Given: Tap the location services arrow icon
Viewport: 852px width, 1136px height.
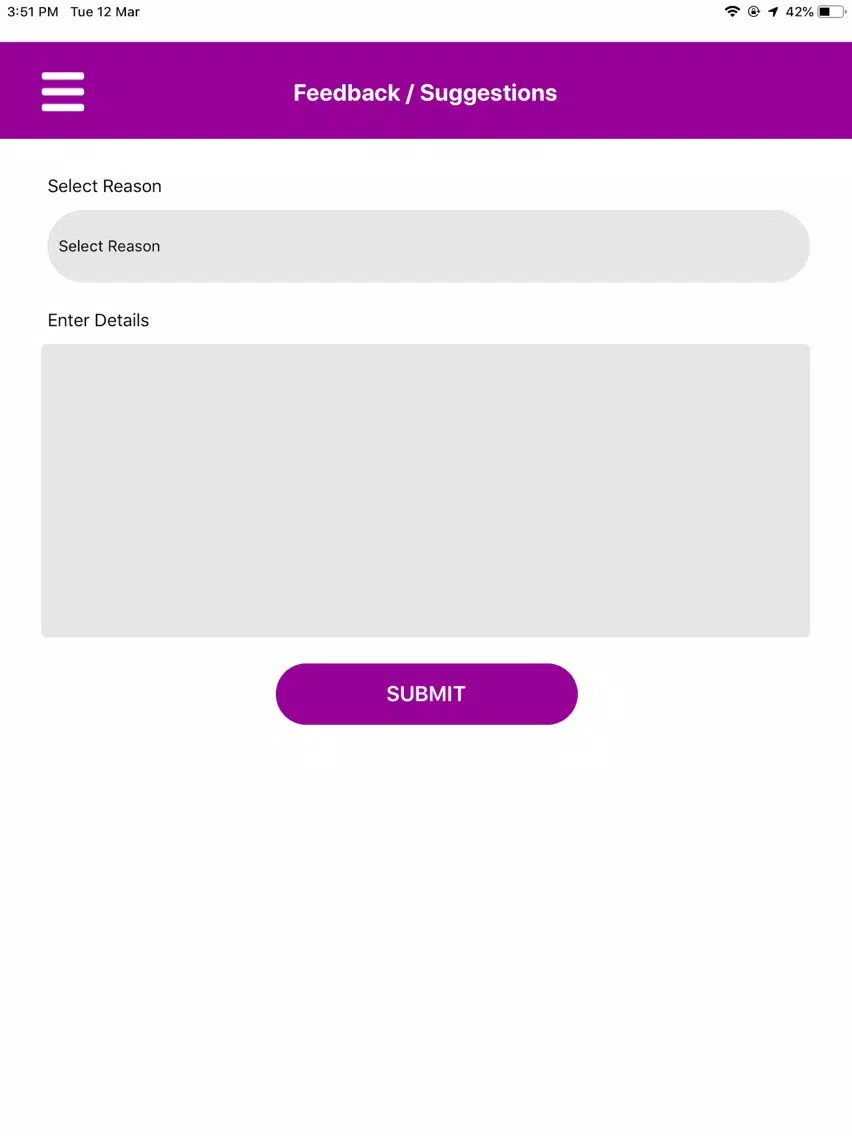Looking at the screenshot, I should (773, 12).
